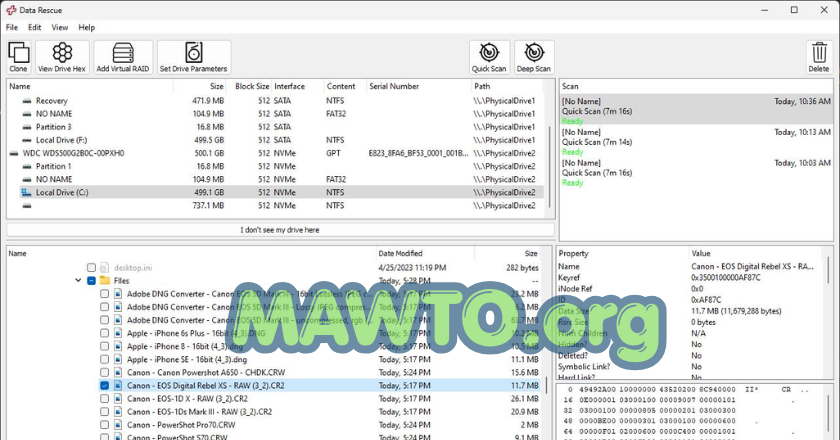Click drive icon beside Partition 1
The width and height of the screenshot is (840, 440).
[x=27, y=166]
